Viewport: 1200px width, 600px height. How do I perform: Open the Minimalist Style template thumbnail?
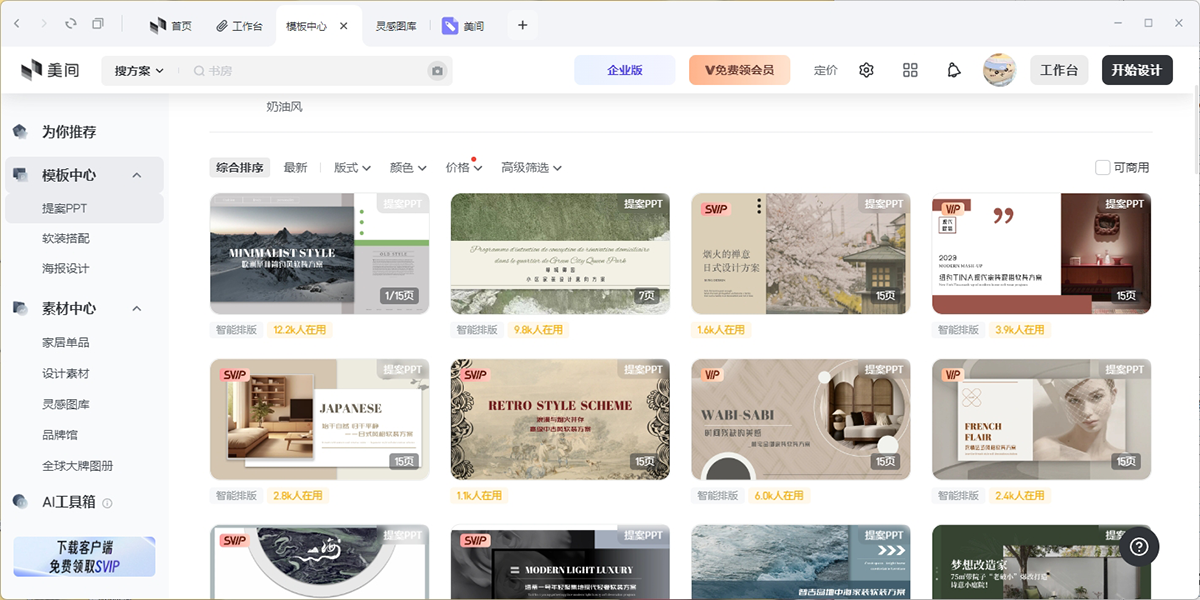[x=319, y=253]
